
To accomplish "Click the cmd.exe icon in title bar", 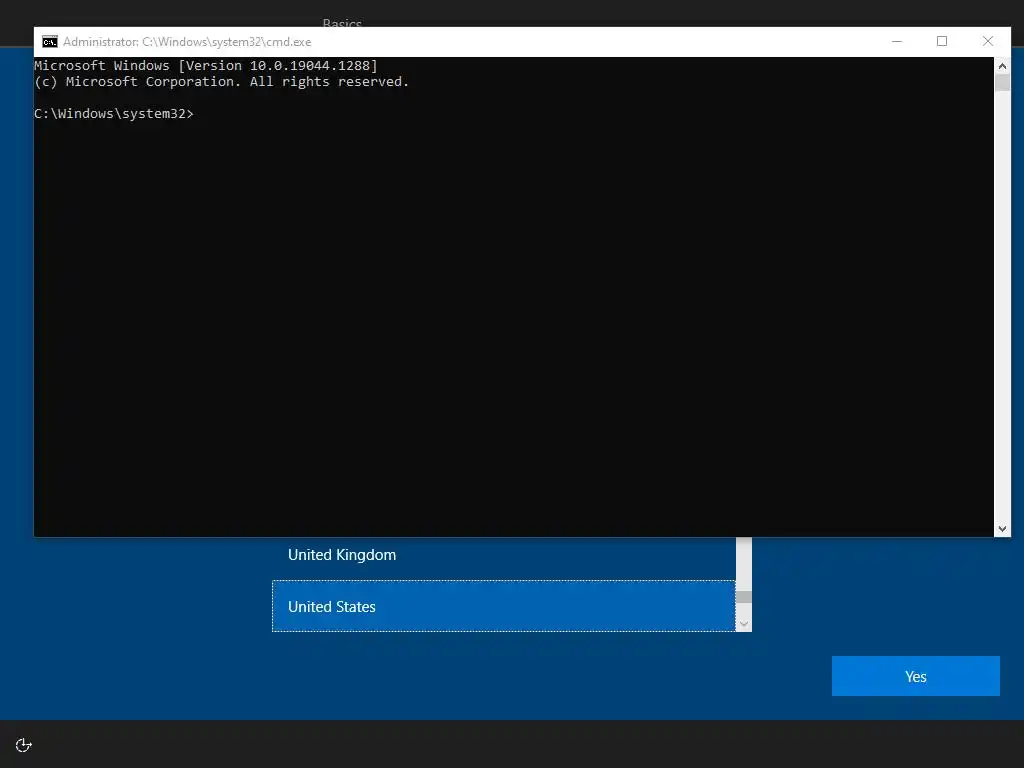I will [x=50, y=42].
